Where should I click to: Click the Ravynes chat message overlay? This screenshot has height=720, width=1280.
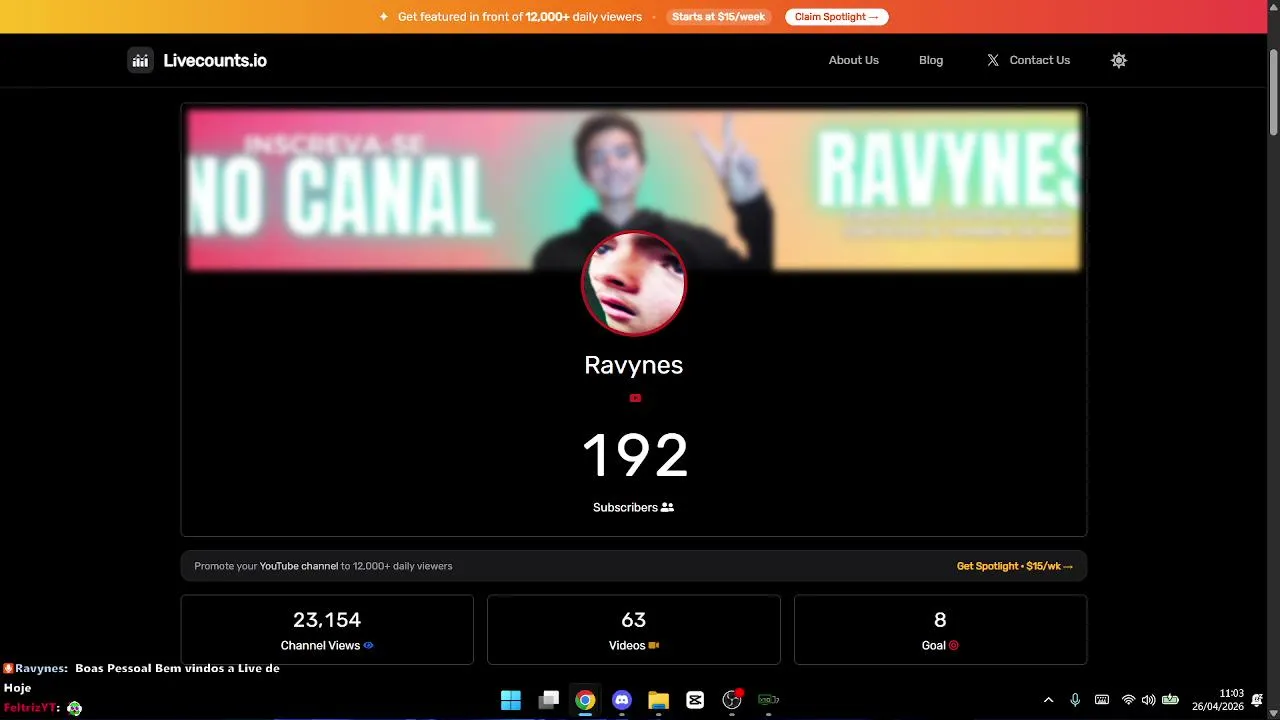coord(141,678)
